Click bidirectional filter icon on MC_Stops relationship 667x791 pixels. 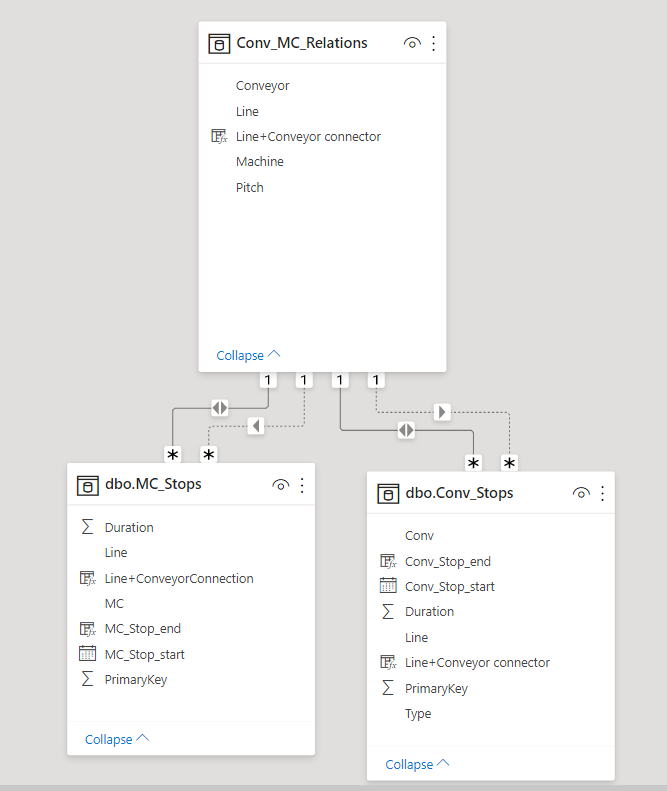click(x=219, y=408)
